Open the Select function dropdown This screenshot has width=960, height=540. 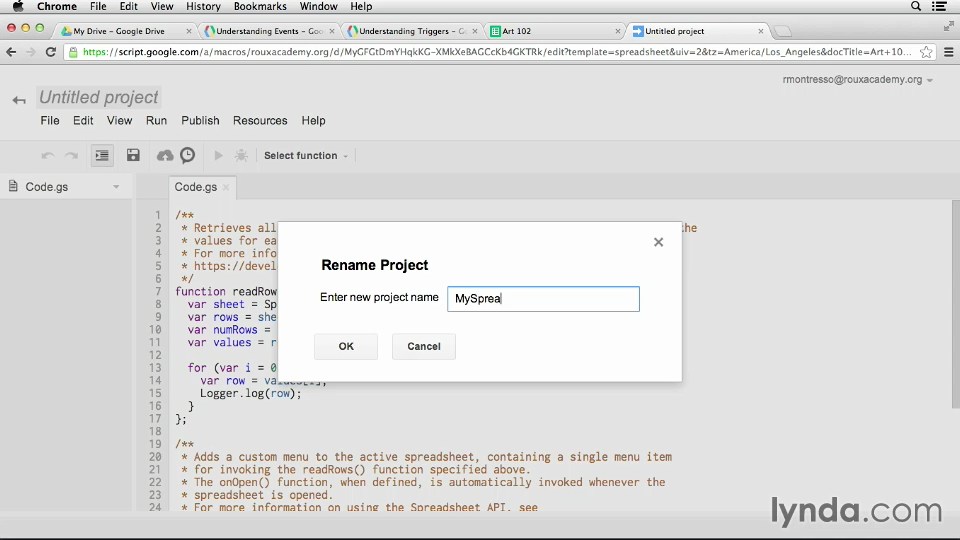click(x=306, y=156)
